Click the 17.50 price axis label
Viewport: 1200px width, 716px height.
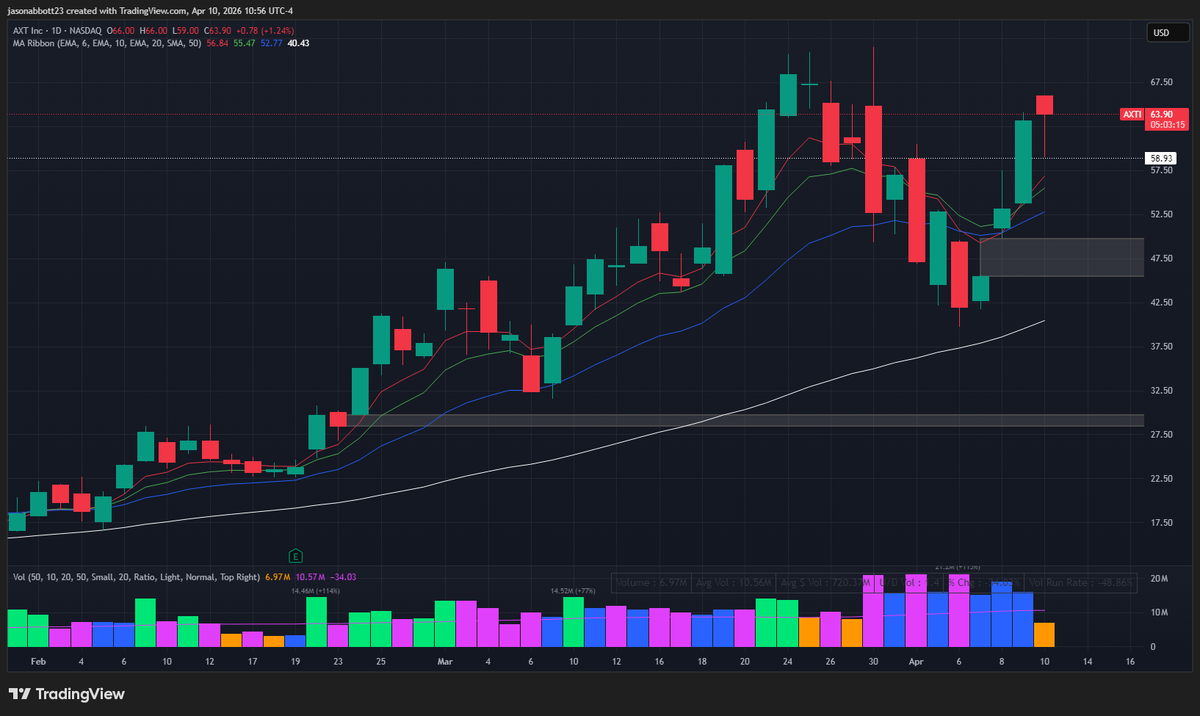pos(1161,522)
